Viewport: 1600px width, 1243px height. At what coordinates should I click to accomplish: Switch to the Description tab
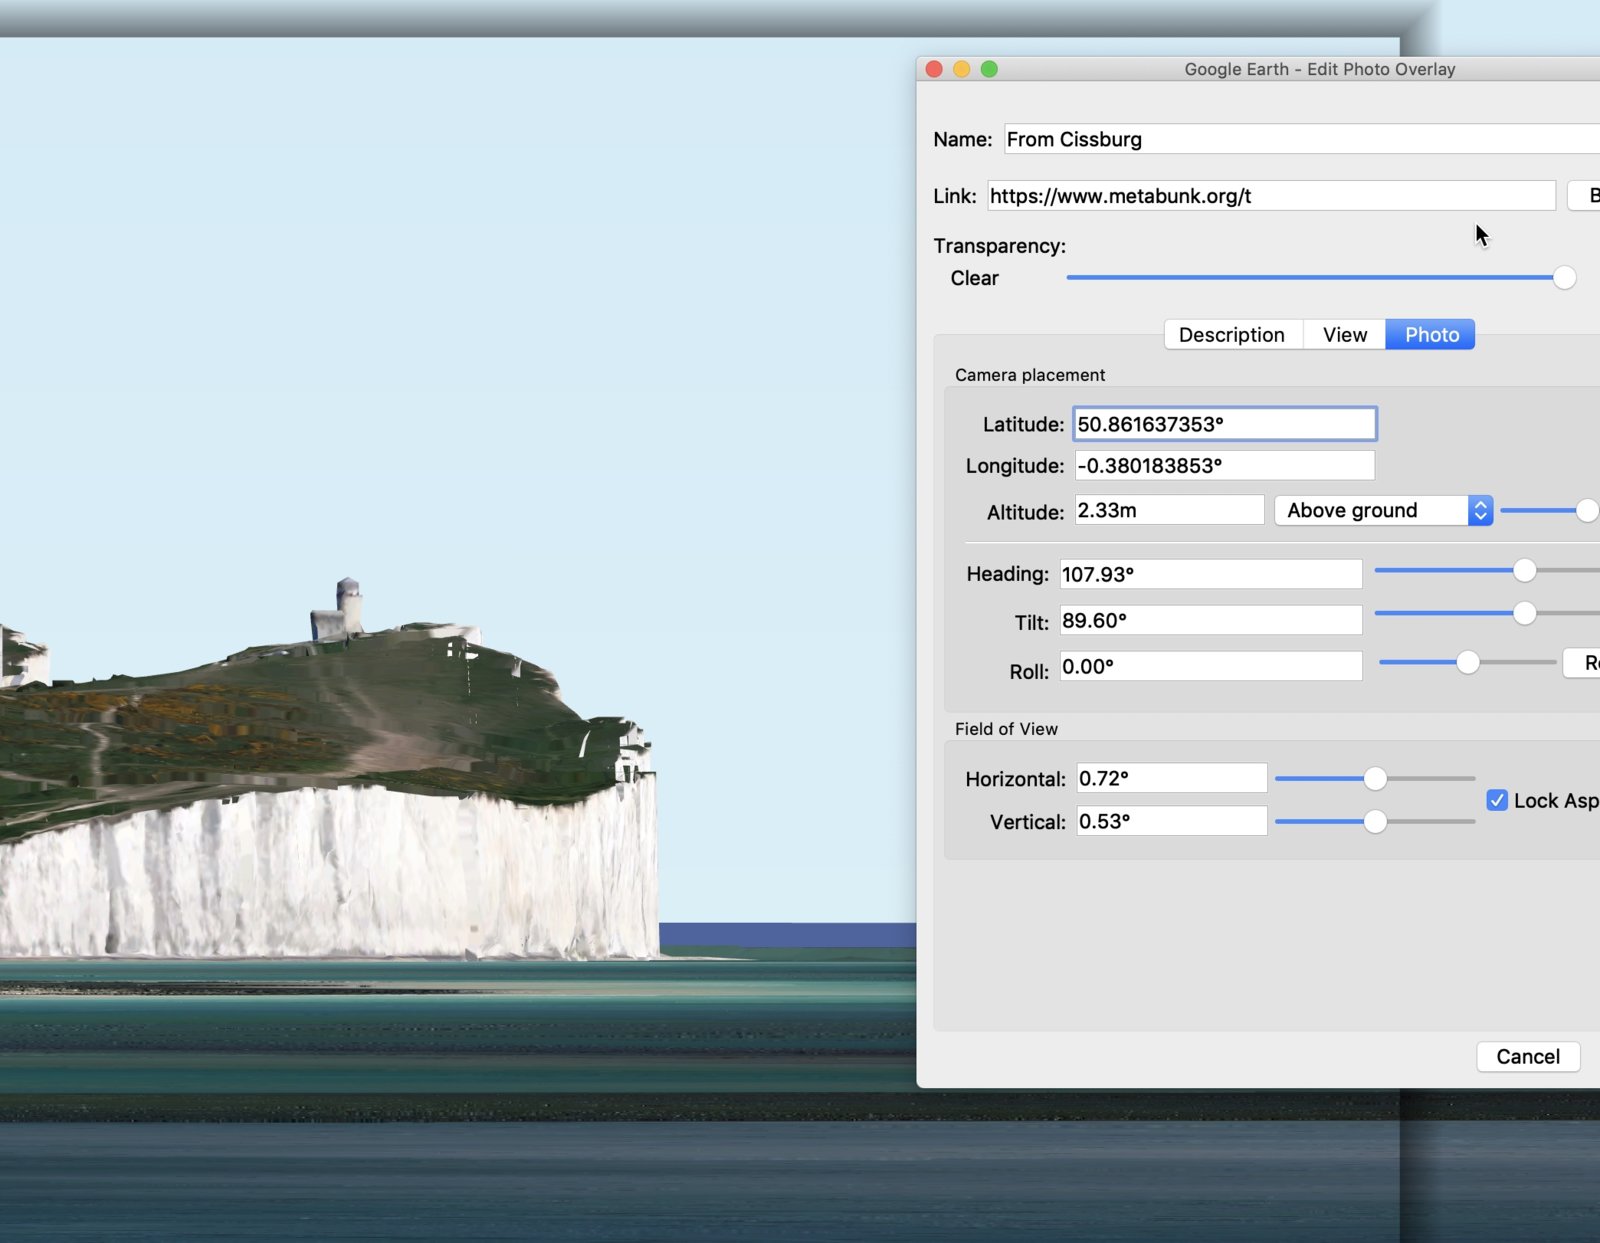(x=1232, y=335)
